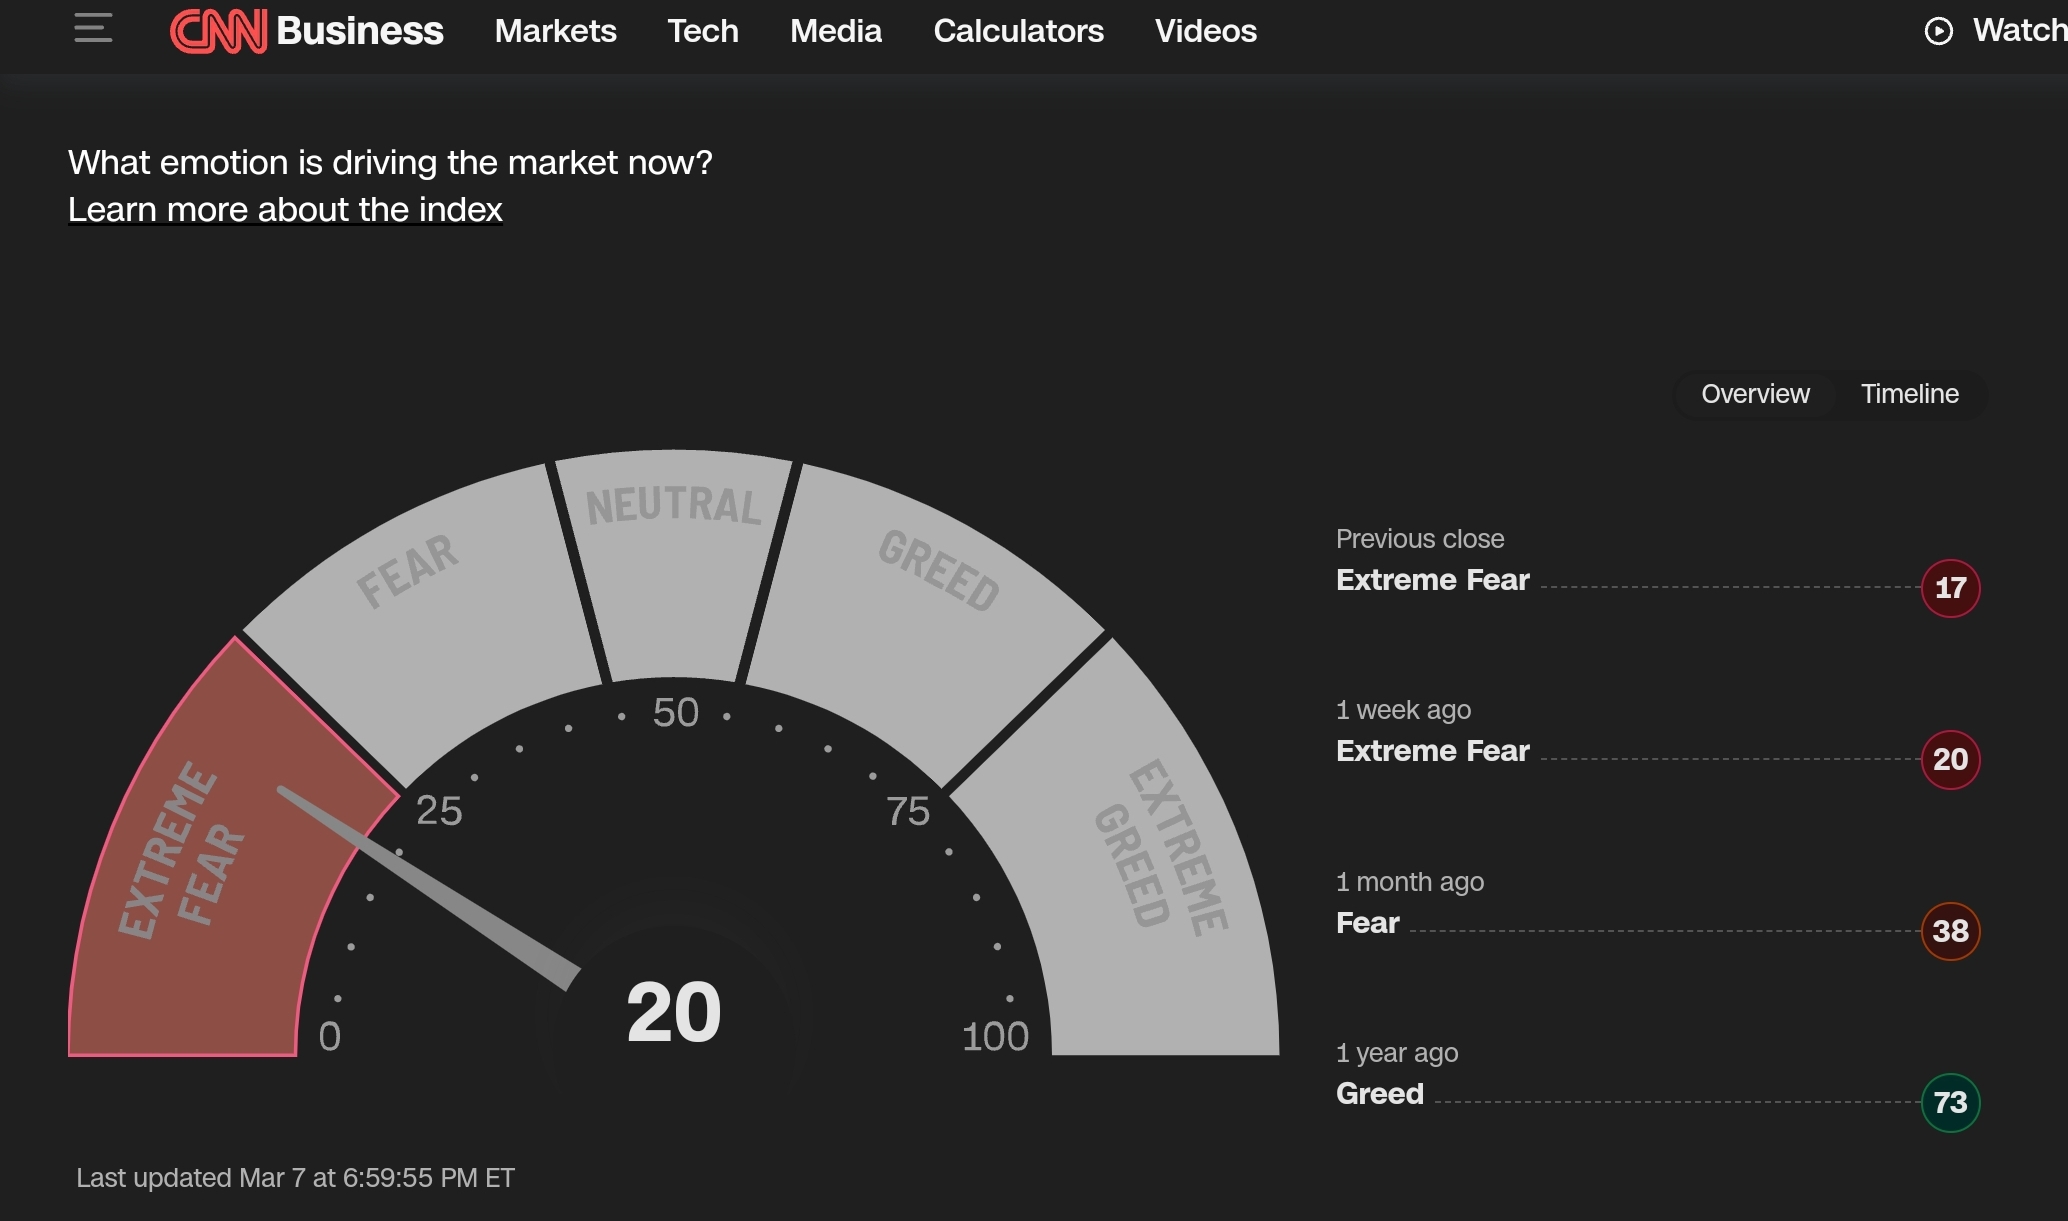Open Learn more about the index link
Image resolution: width=2068 pixels, height=1221 pixels.
pyautogui.click(x=285, y=210)
